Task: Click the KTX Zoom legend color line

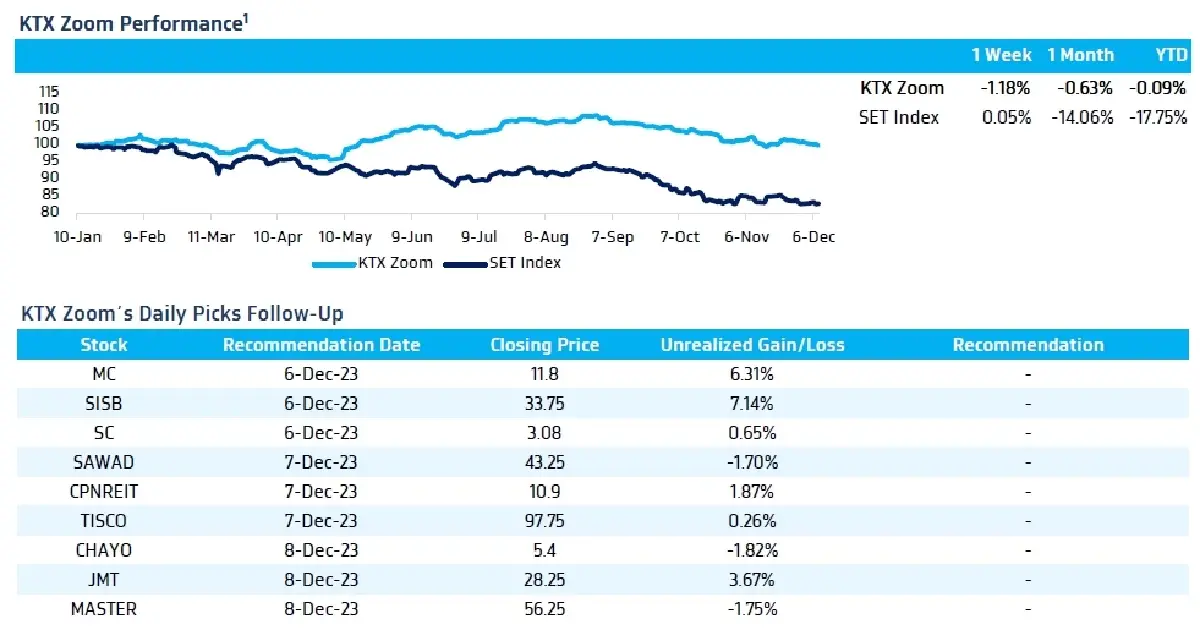Action: tap(334, 264)
